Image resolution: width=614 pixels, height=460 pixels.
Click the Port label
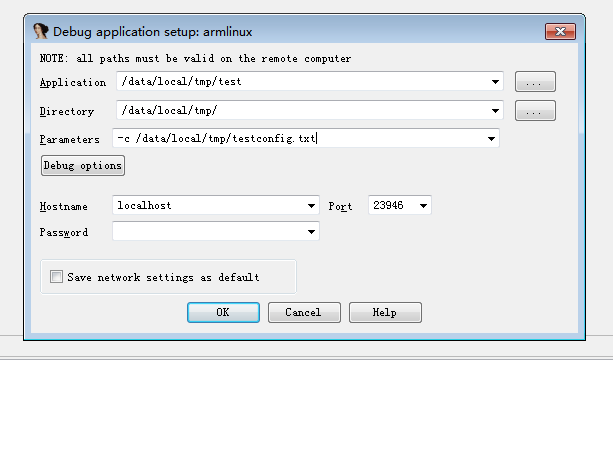pyautogui.click(x=340, y=207)
